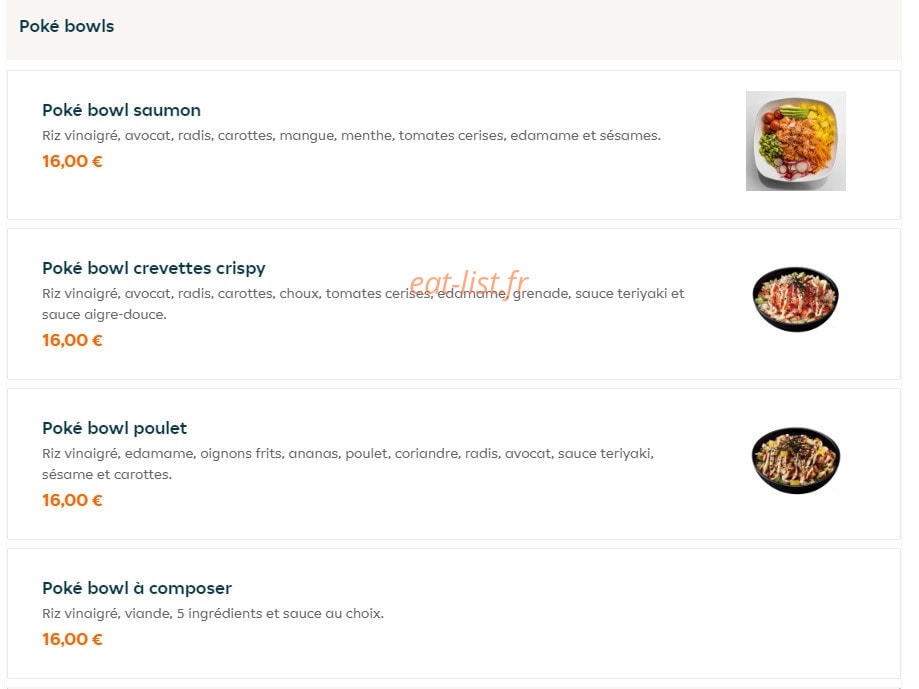Select the Poké bowl saumon title
This screenshot has width=919, height=689.
121,110
